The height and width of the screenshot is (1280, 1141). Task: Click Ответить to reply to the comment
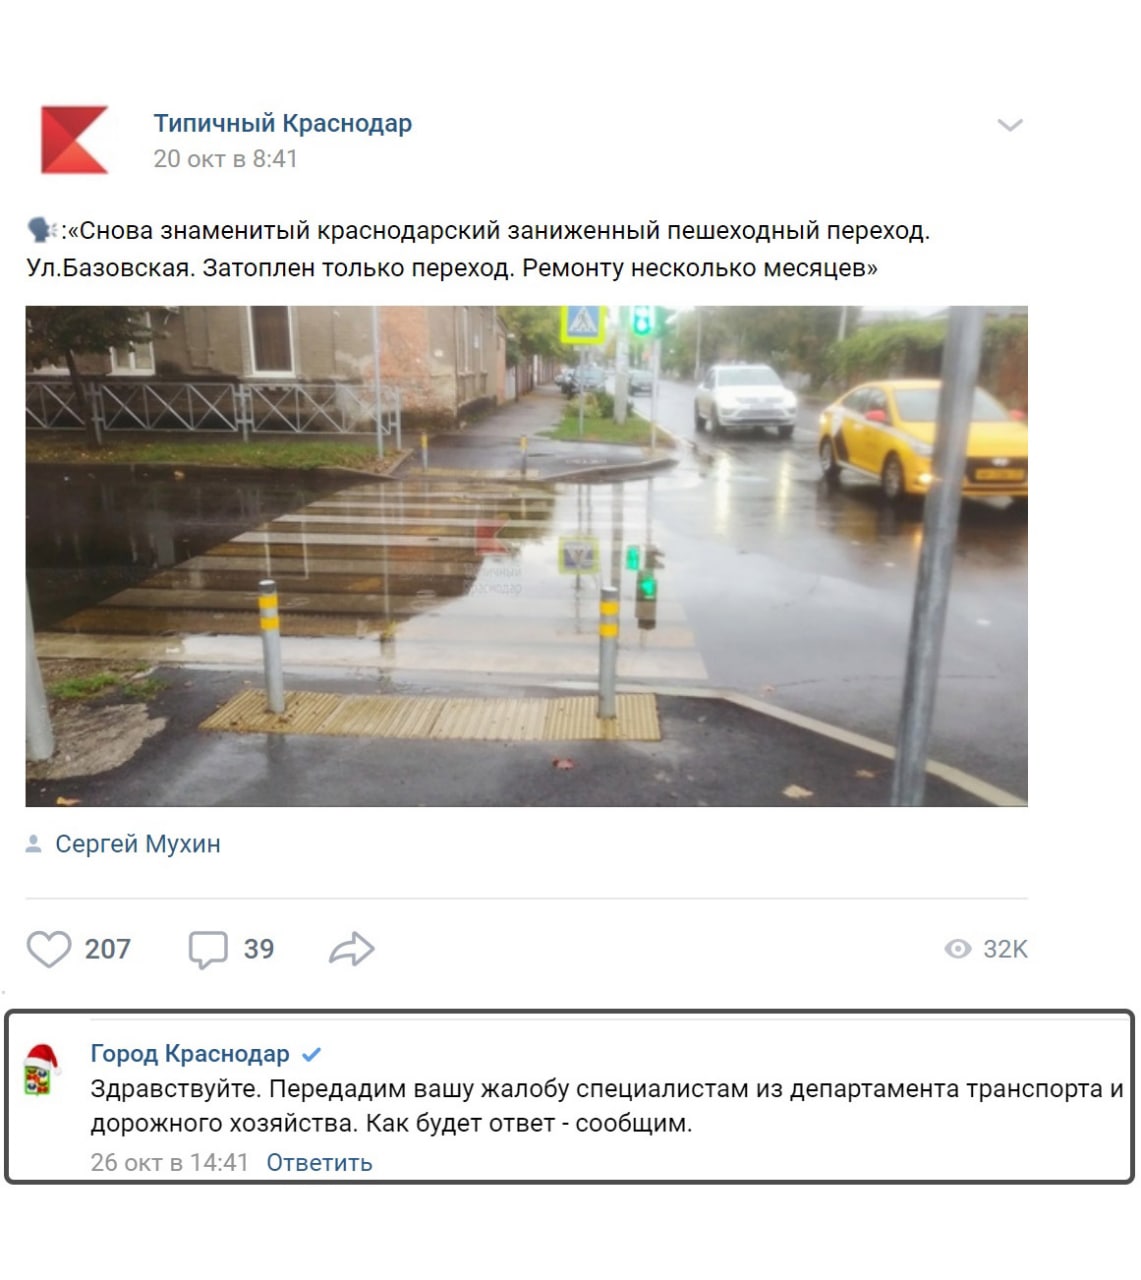[319, 1162]
